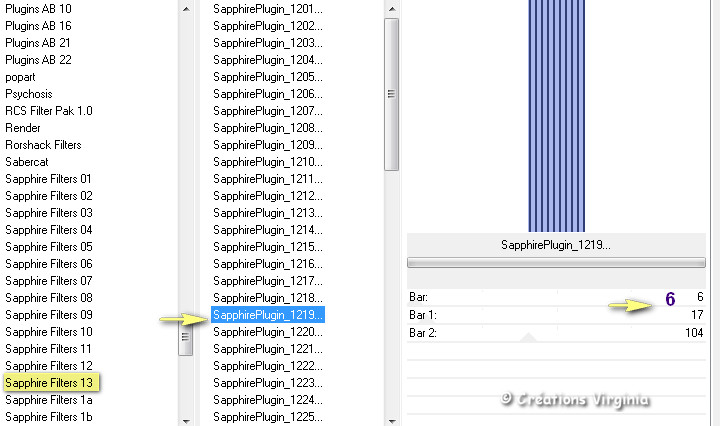The width and height of the screenshot is (720, 426).
Task: Choose SapphirePlugin_1203 filter
Action: coord(268,43)
